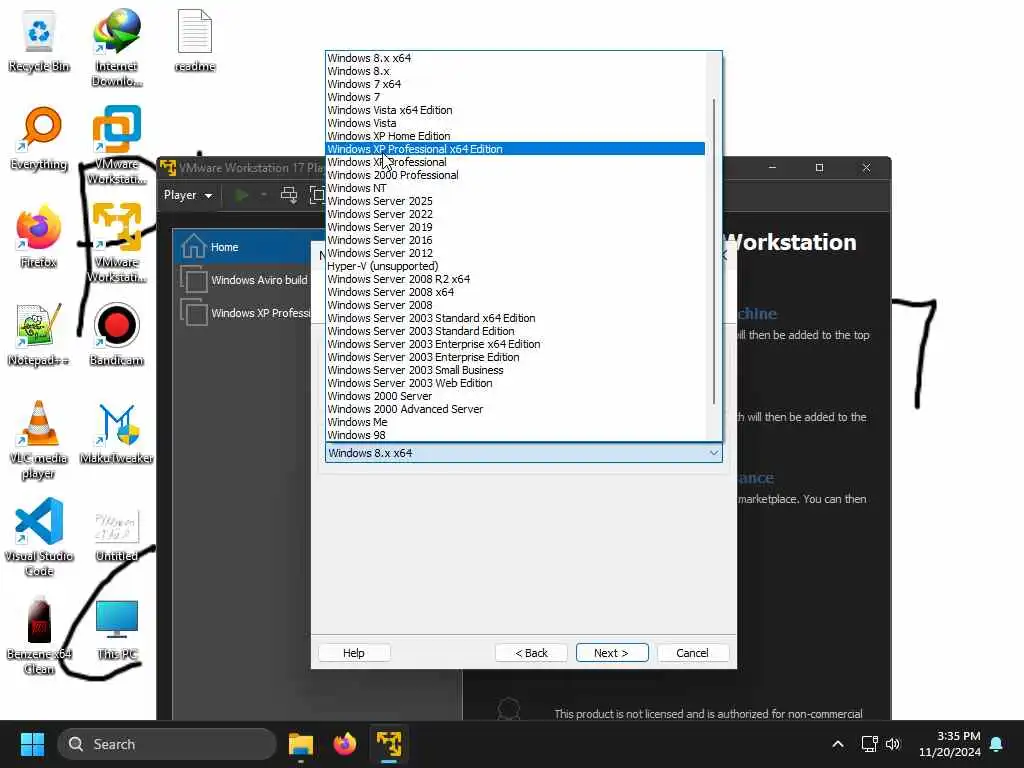Open Visual Studio Code shortcut
This screenshot has height=768, width=1024.
pos(39,537)
